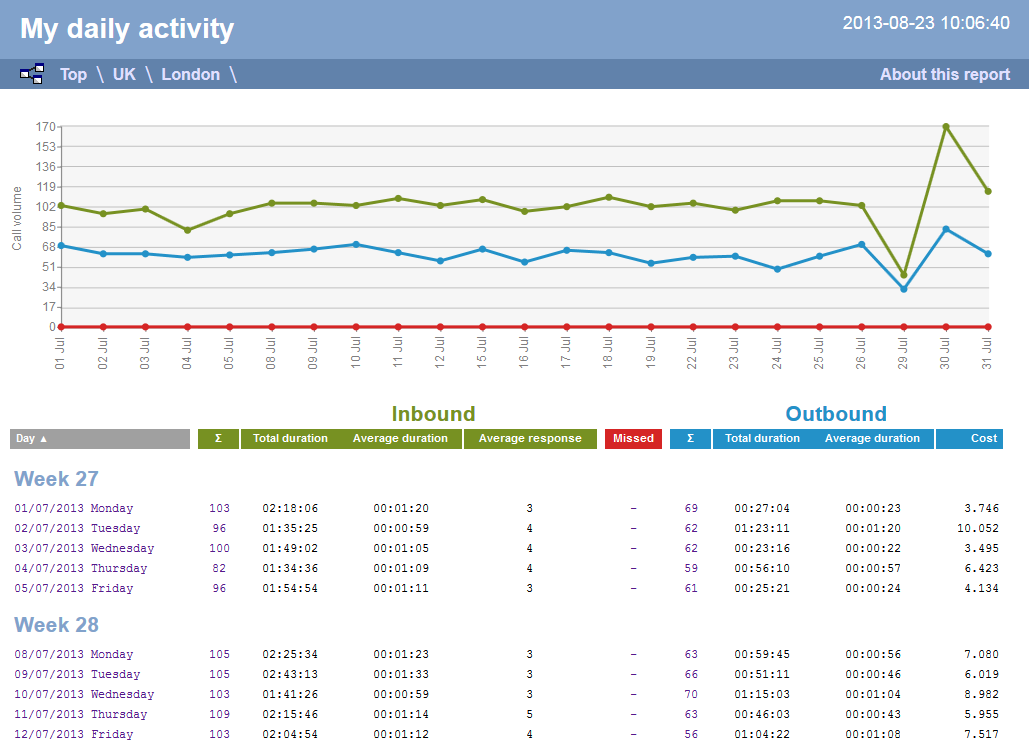Viewport: 1029px width, 748px height.
Task: Sort by the Missed calls column
Action: coord(632,438)
